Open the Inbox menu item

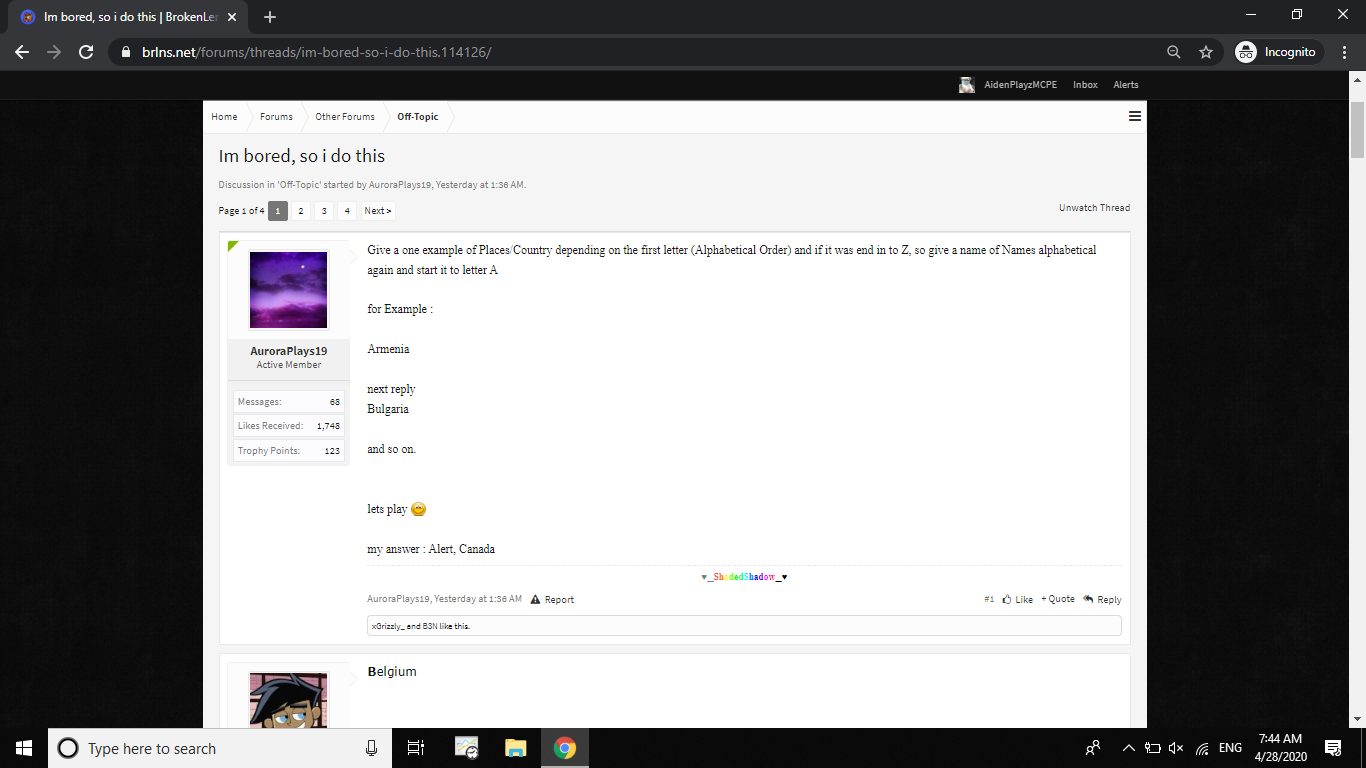1085,85
